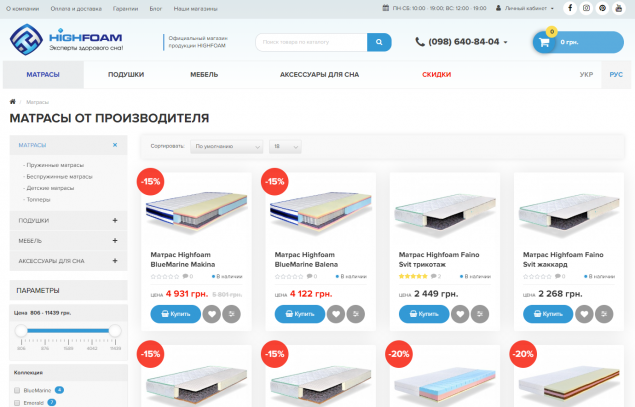
Task: Add BlueMarine Makina to favorites heart
Action: coord(211,314)
